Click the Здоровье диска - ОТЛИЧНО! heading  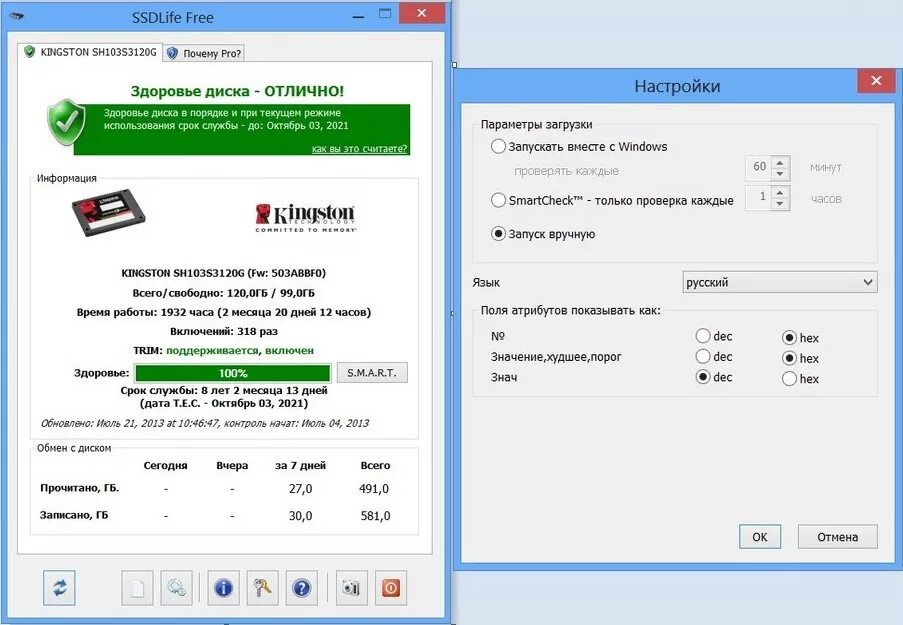tap(237, 91)
